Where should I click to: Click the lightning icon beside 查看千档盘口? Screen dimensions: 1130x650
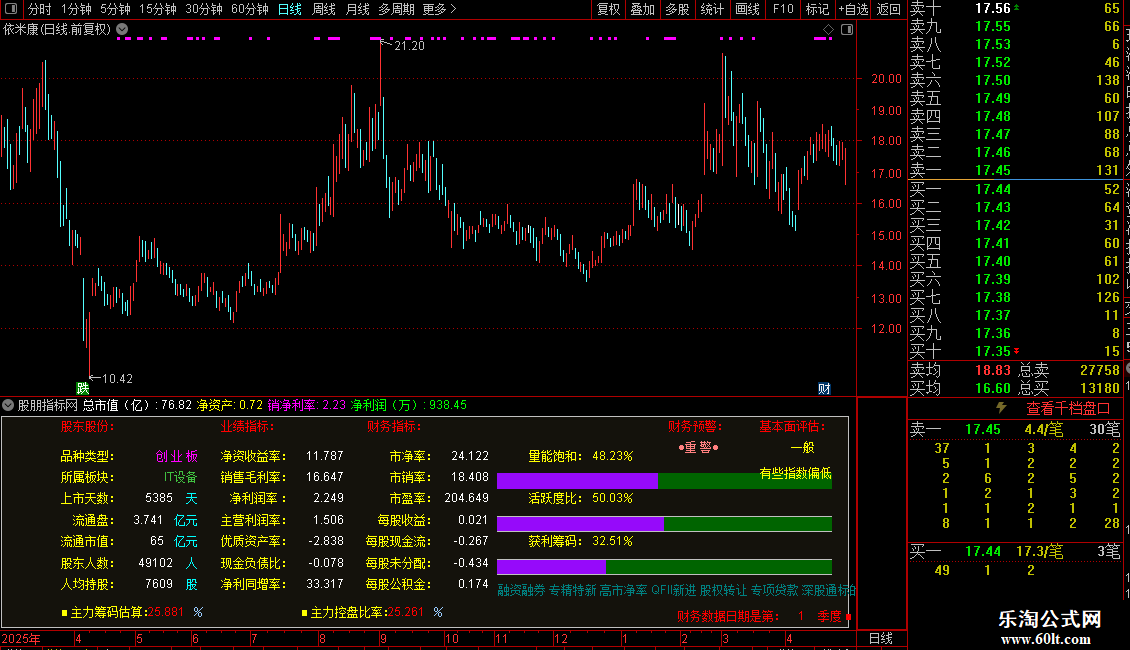click(1001, 408)
